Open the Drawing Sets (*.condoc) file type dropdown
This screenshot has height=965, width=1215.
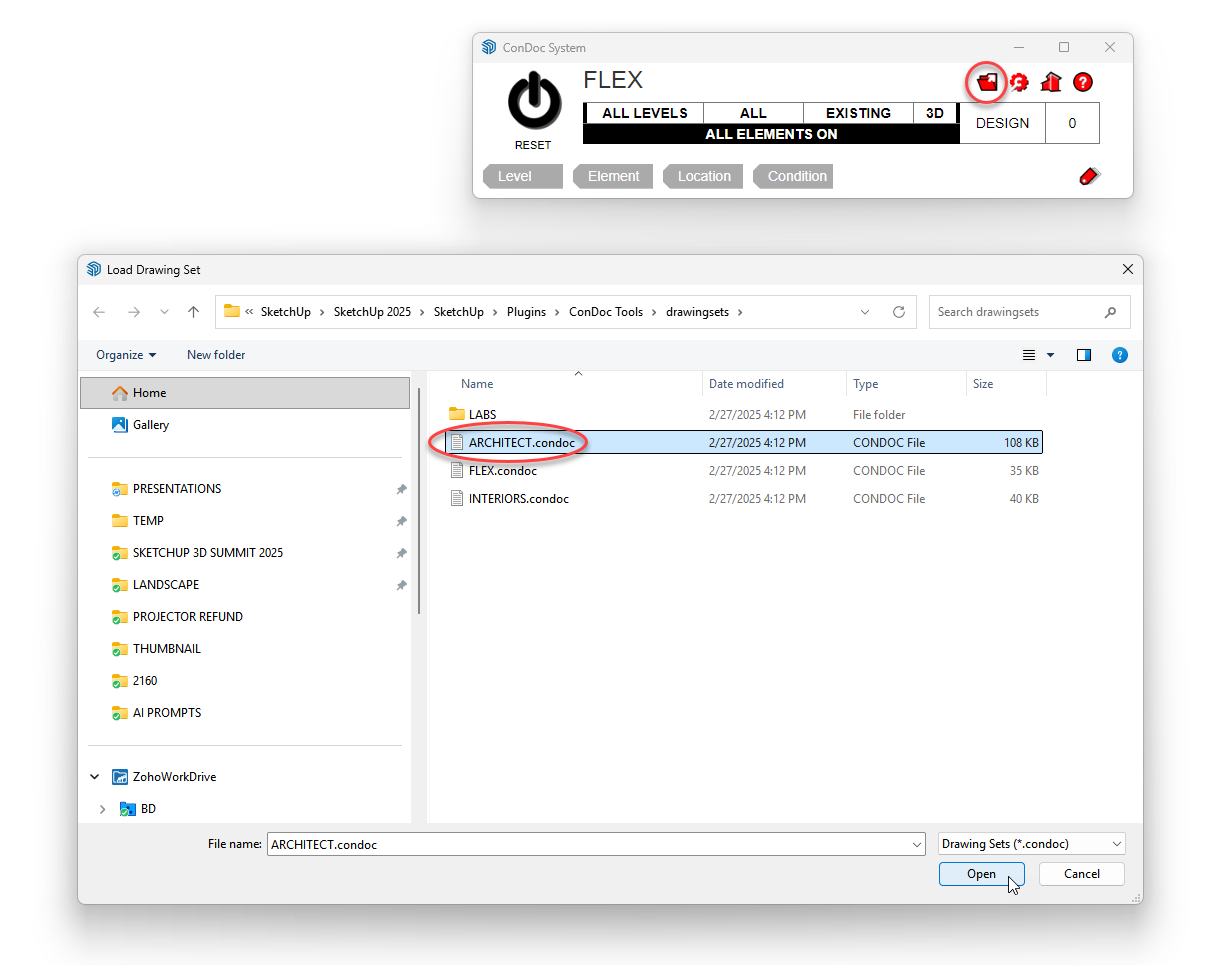[x=1032, y=844]
